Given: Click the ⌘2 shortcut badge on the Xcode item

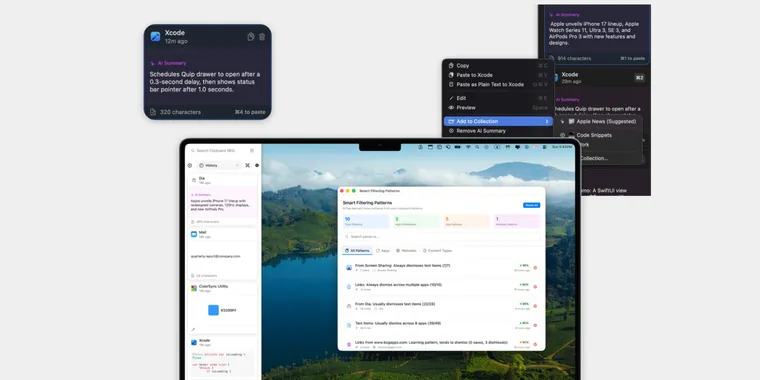Looking at the screenshot, I should coord(640,78).
